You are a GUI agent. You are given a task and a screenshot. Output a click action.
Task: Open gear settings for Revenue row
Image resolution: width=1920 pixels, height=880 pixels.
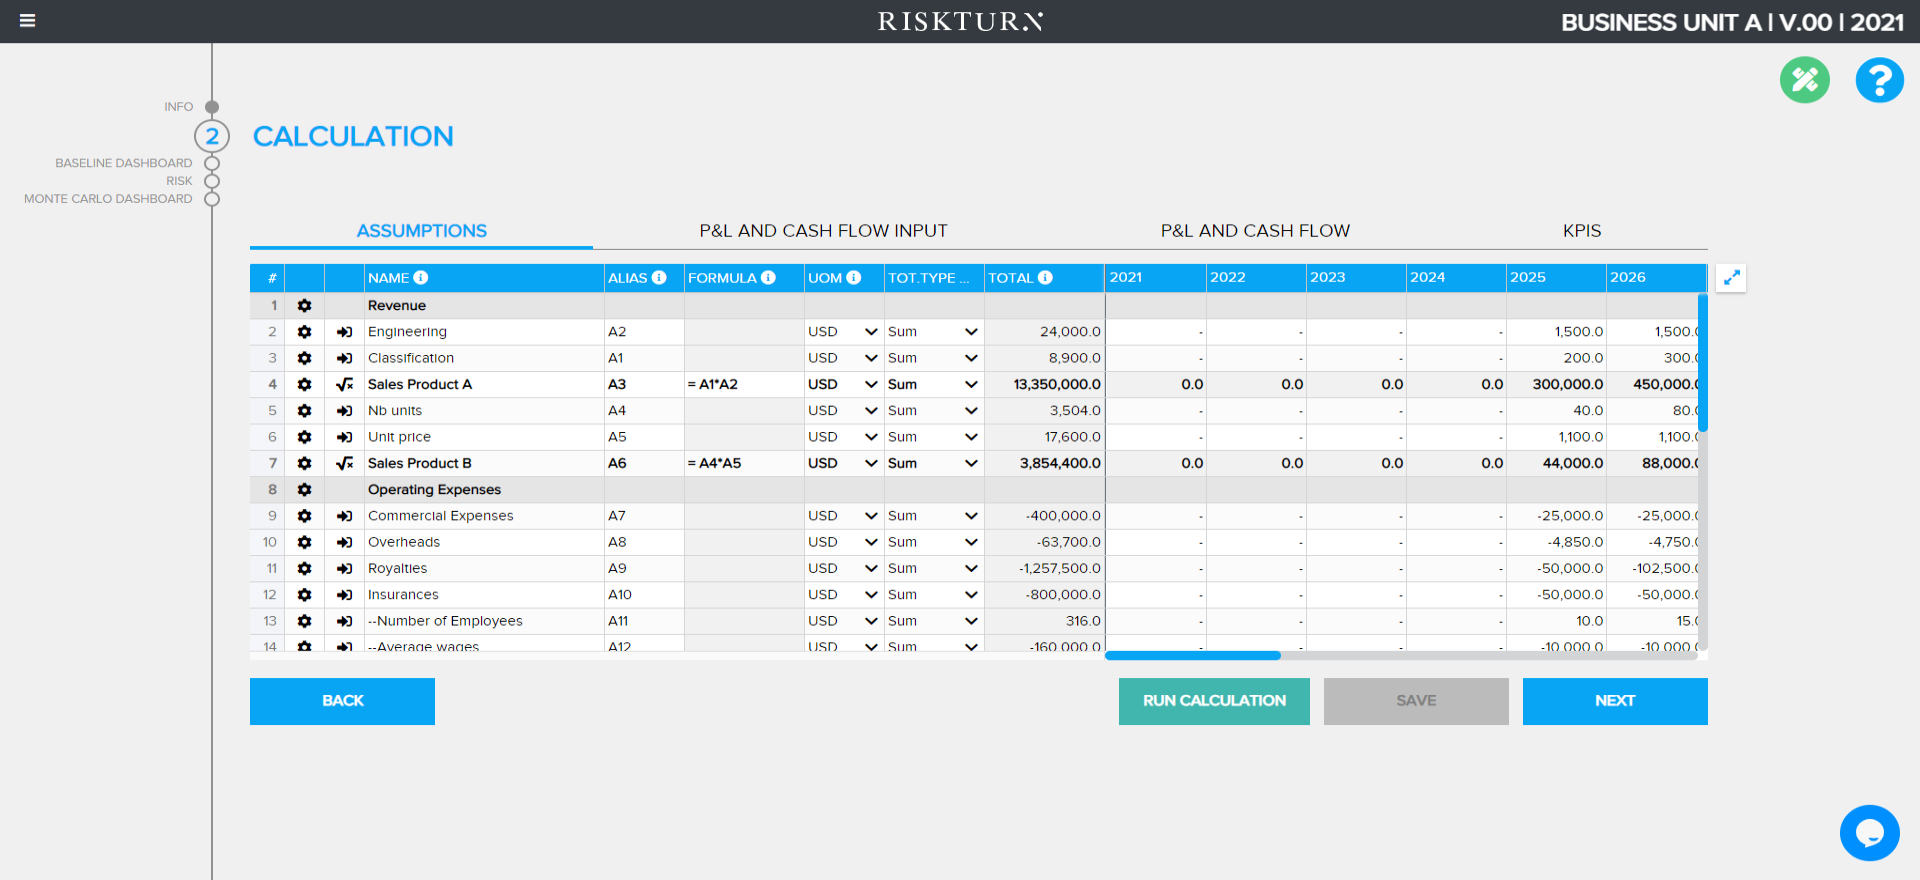[304, 306]
